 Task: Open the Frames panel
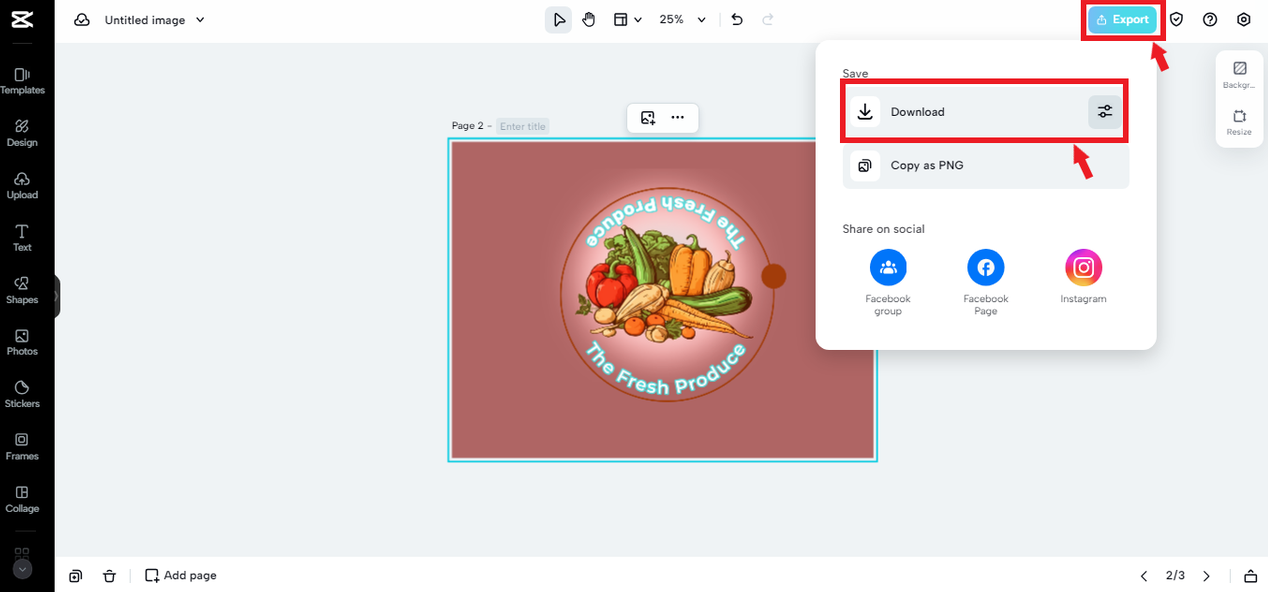22,447
